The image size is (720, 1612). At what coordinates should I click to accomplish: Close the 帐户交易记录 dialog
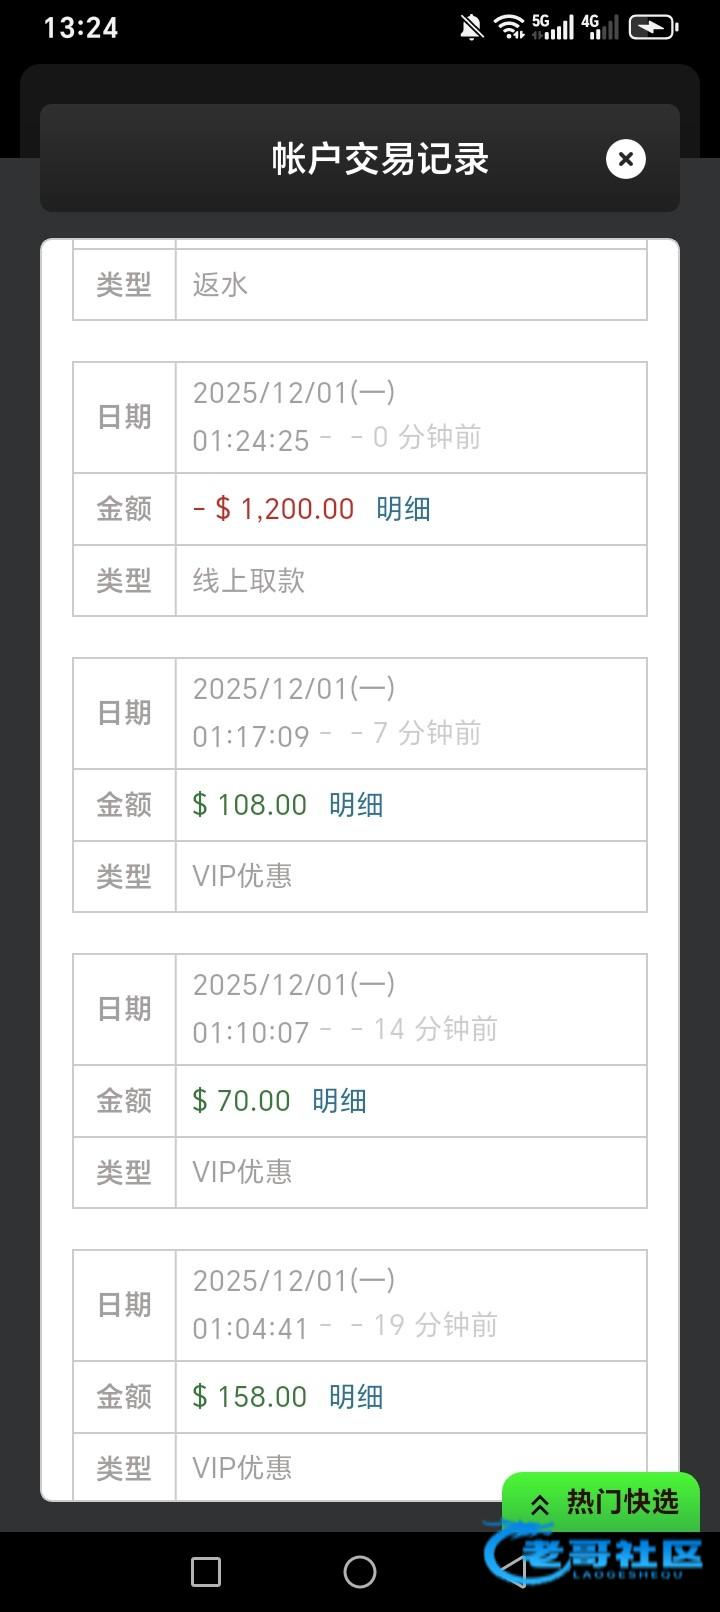[626, 159]
